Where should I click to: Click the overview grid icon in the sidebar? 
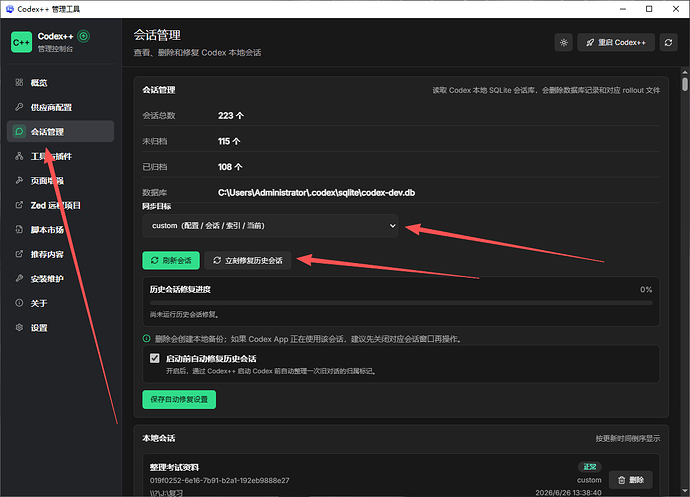tap(19, 82)
